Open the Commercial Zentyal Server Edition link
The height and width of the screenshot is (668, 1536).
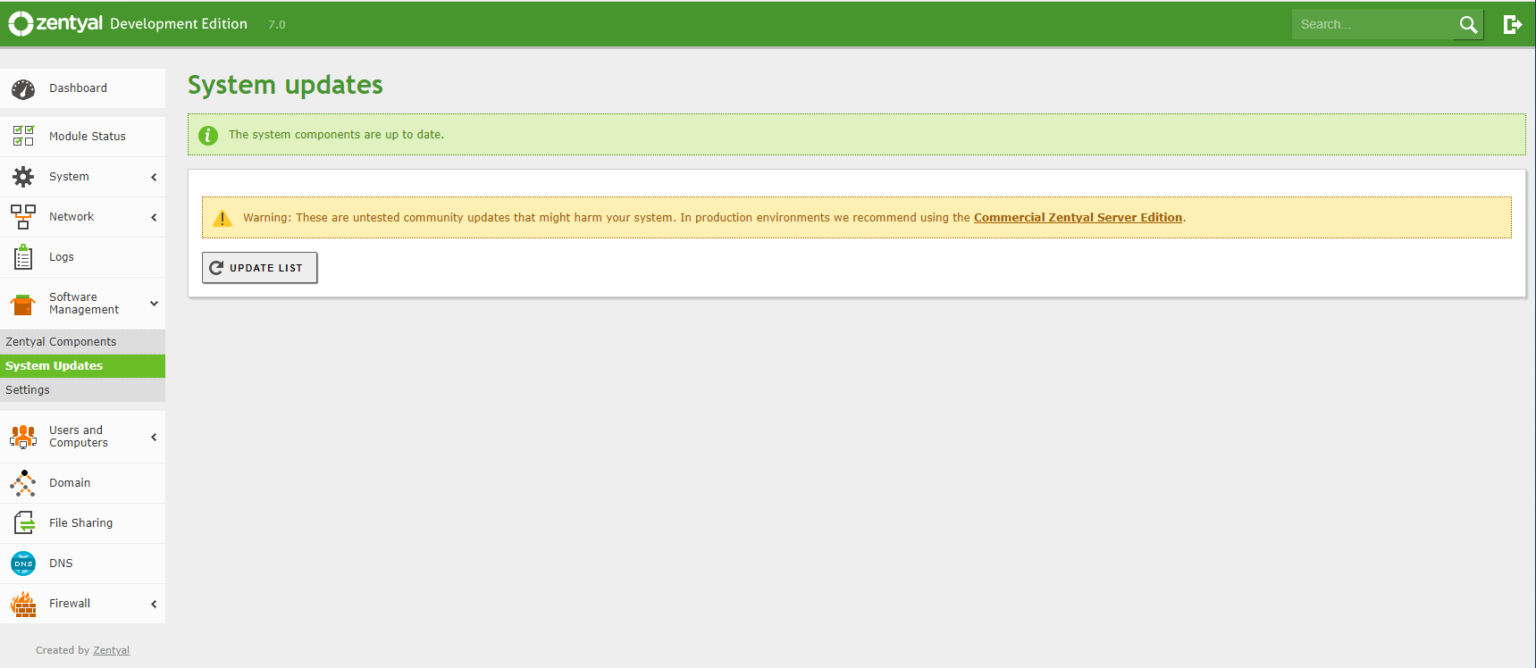[1078, 216]
